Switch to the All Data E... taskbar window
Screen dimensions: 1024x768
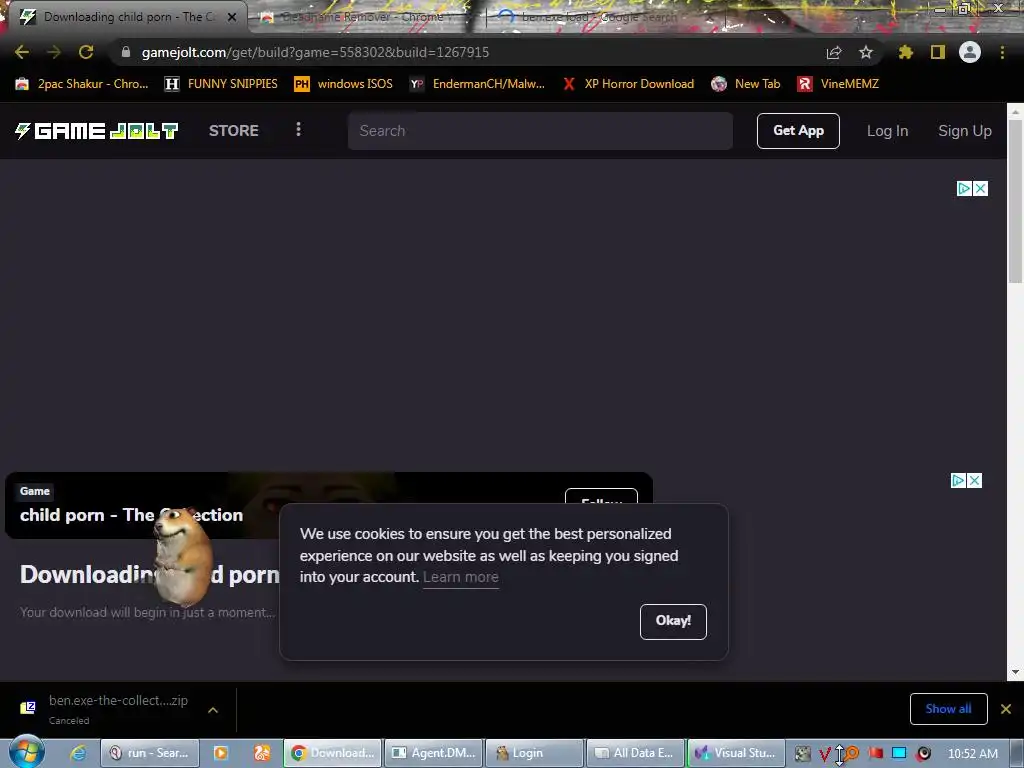(635, 753)
